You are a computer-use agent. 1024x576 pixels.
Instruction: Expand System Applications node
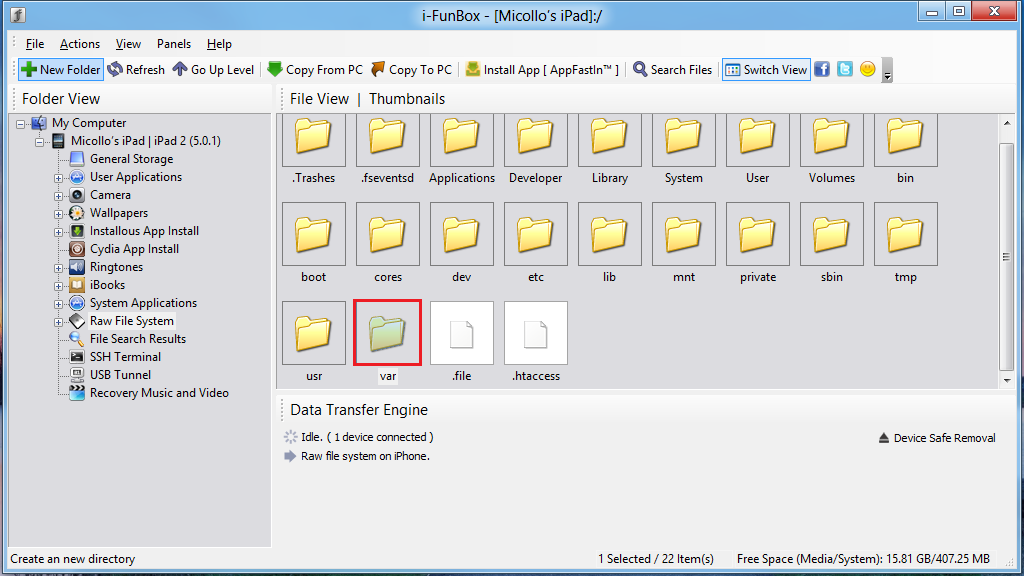(x=58, y=304)
